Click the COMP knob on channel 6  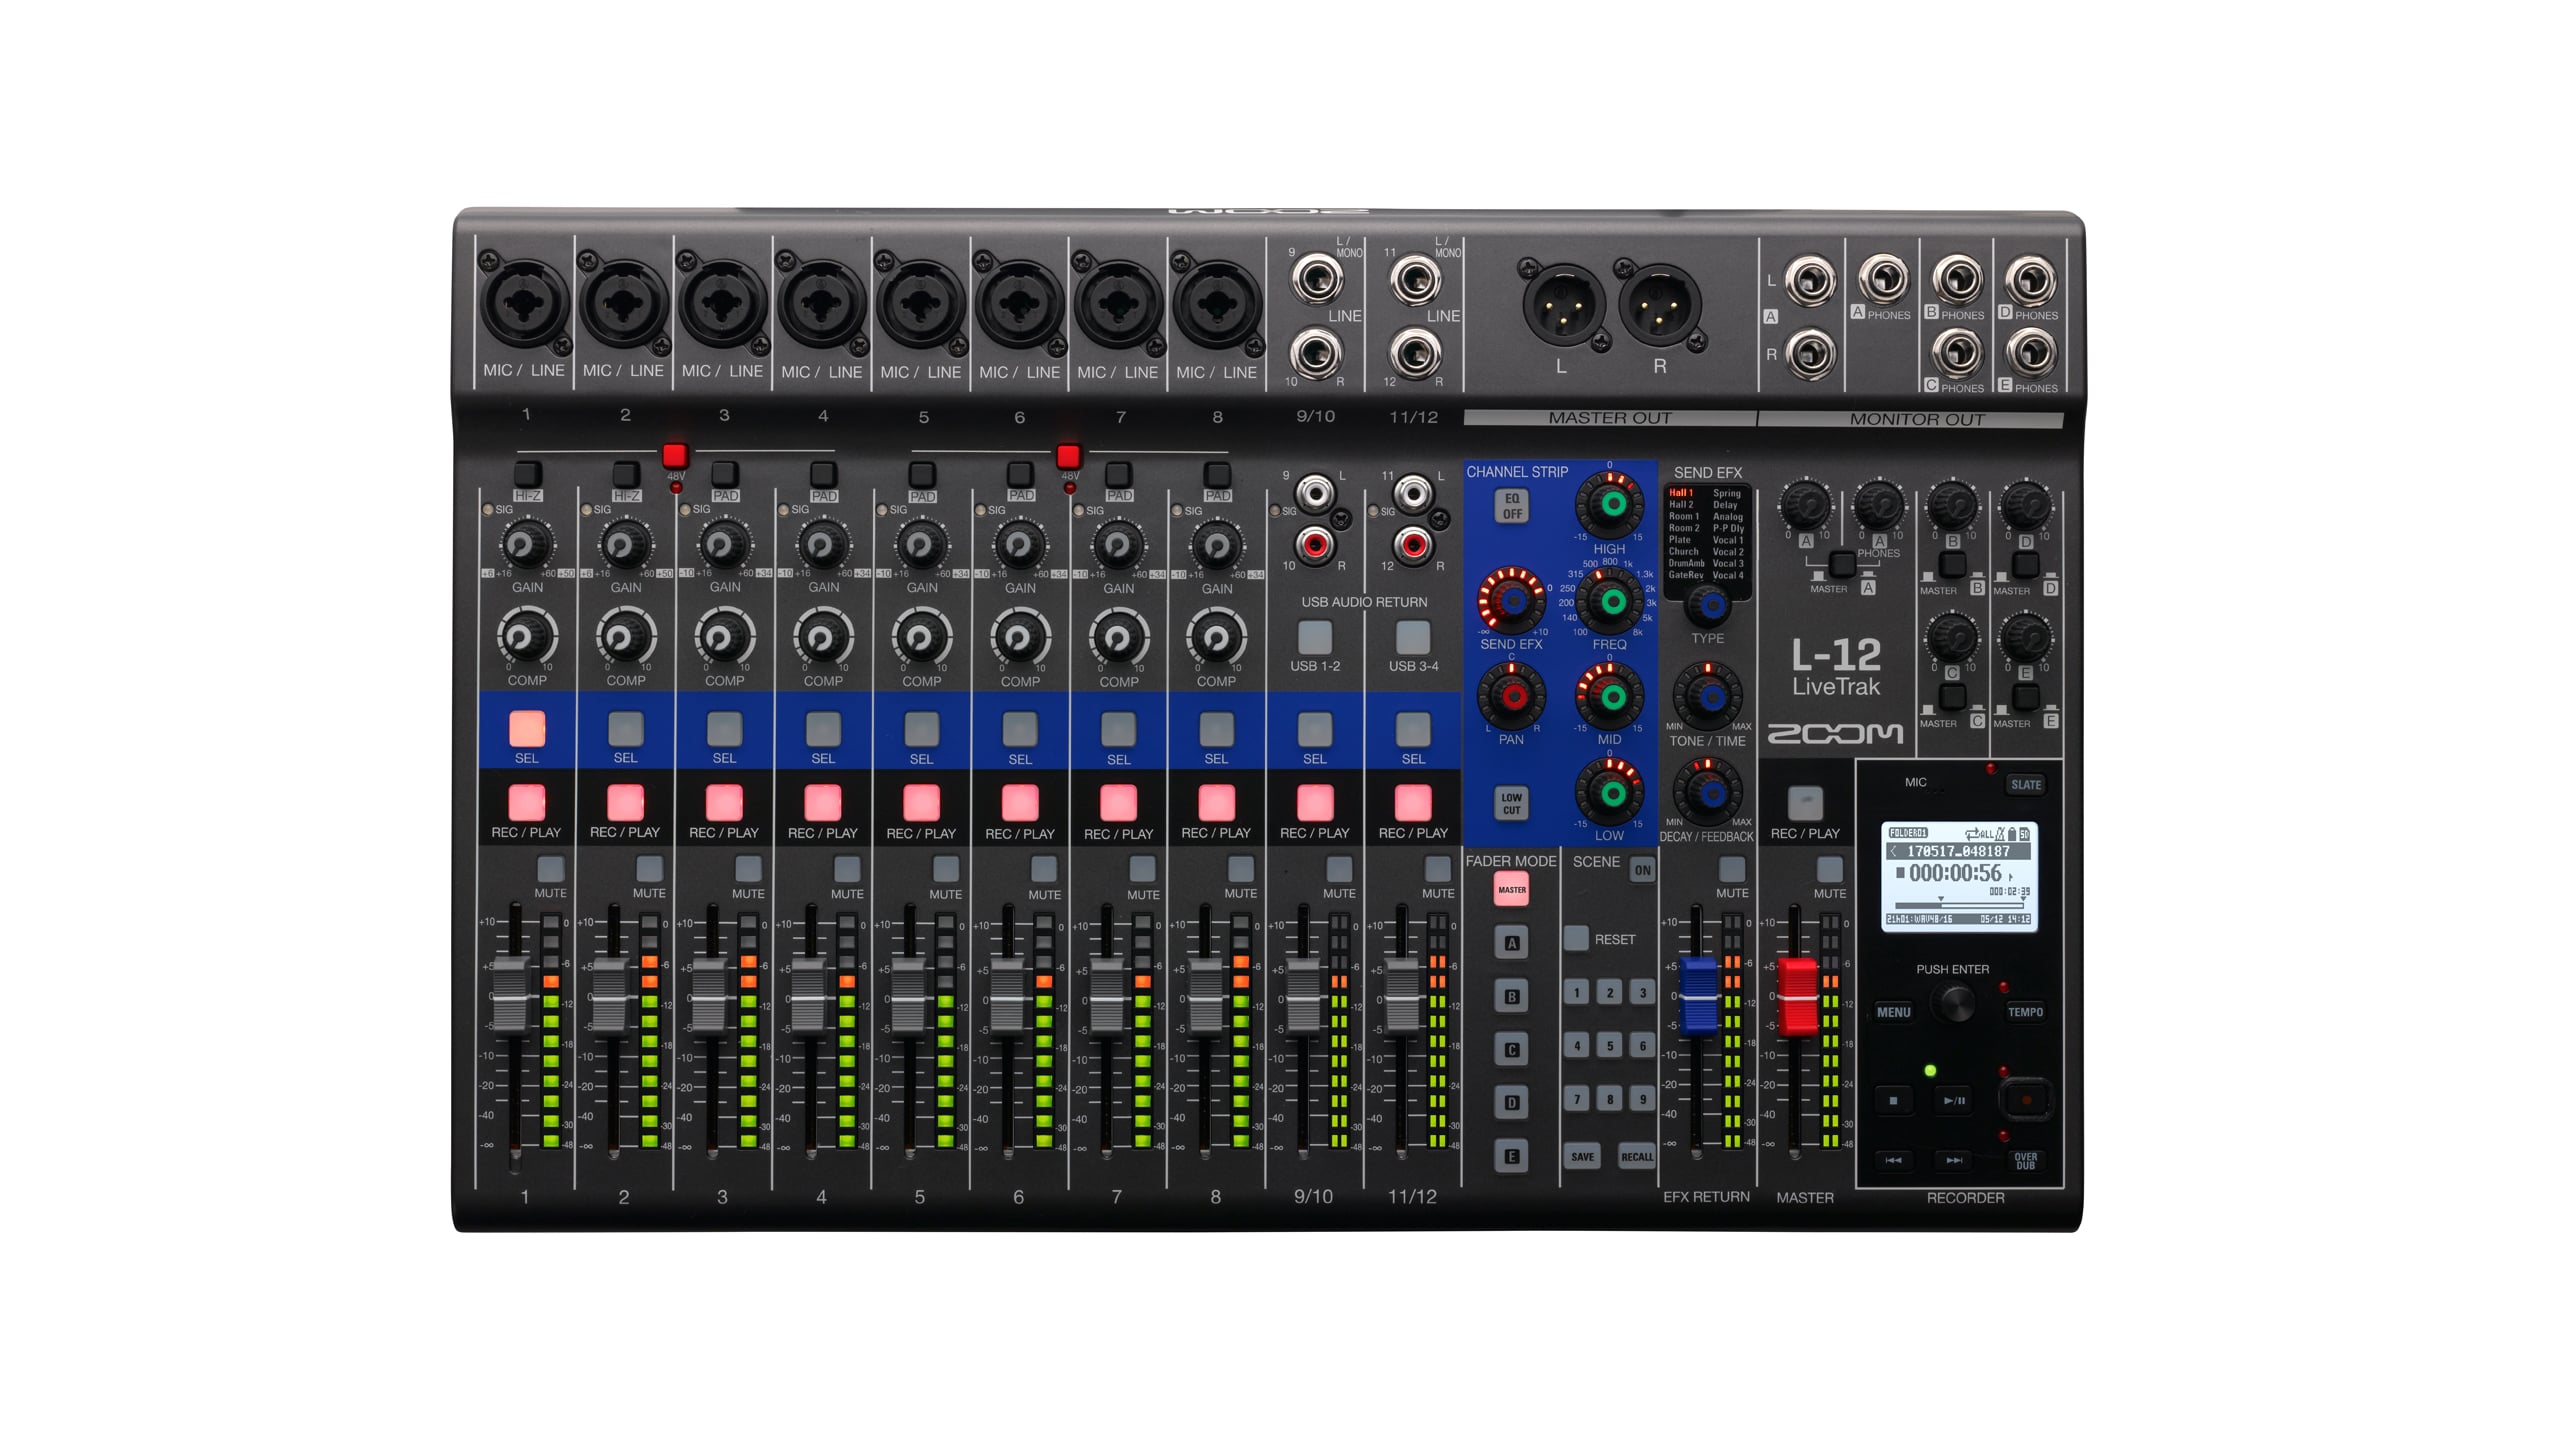point(1020,638)
